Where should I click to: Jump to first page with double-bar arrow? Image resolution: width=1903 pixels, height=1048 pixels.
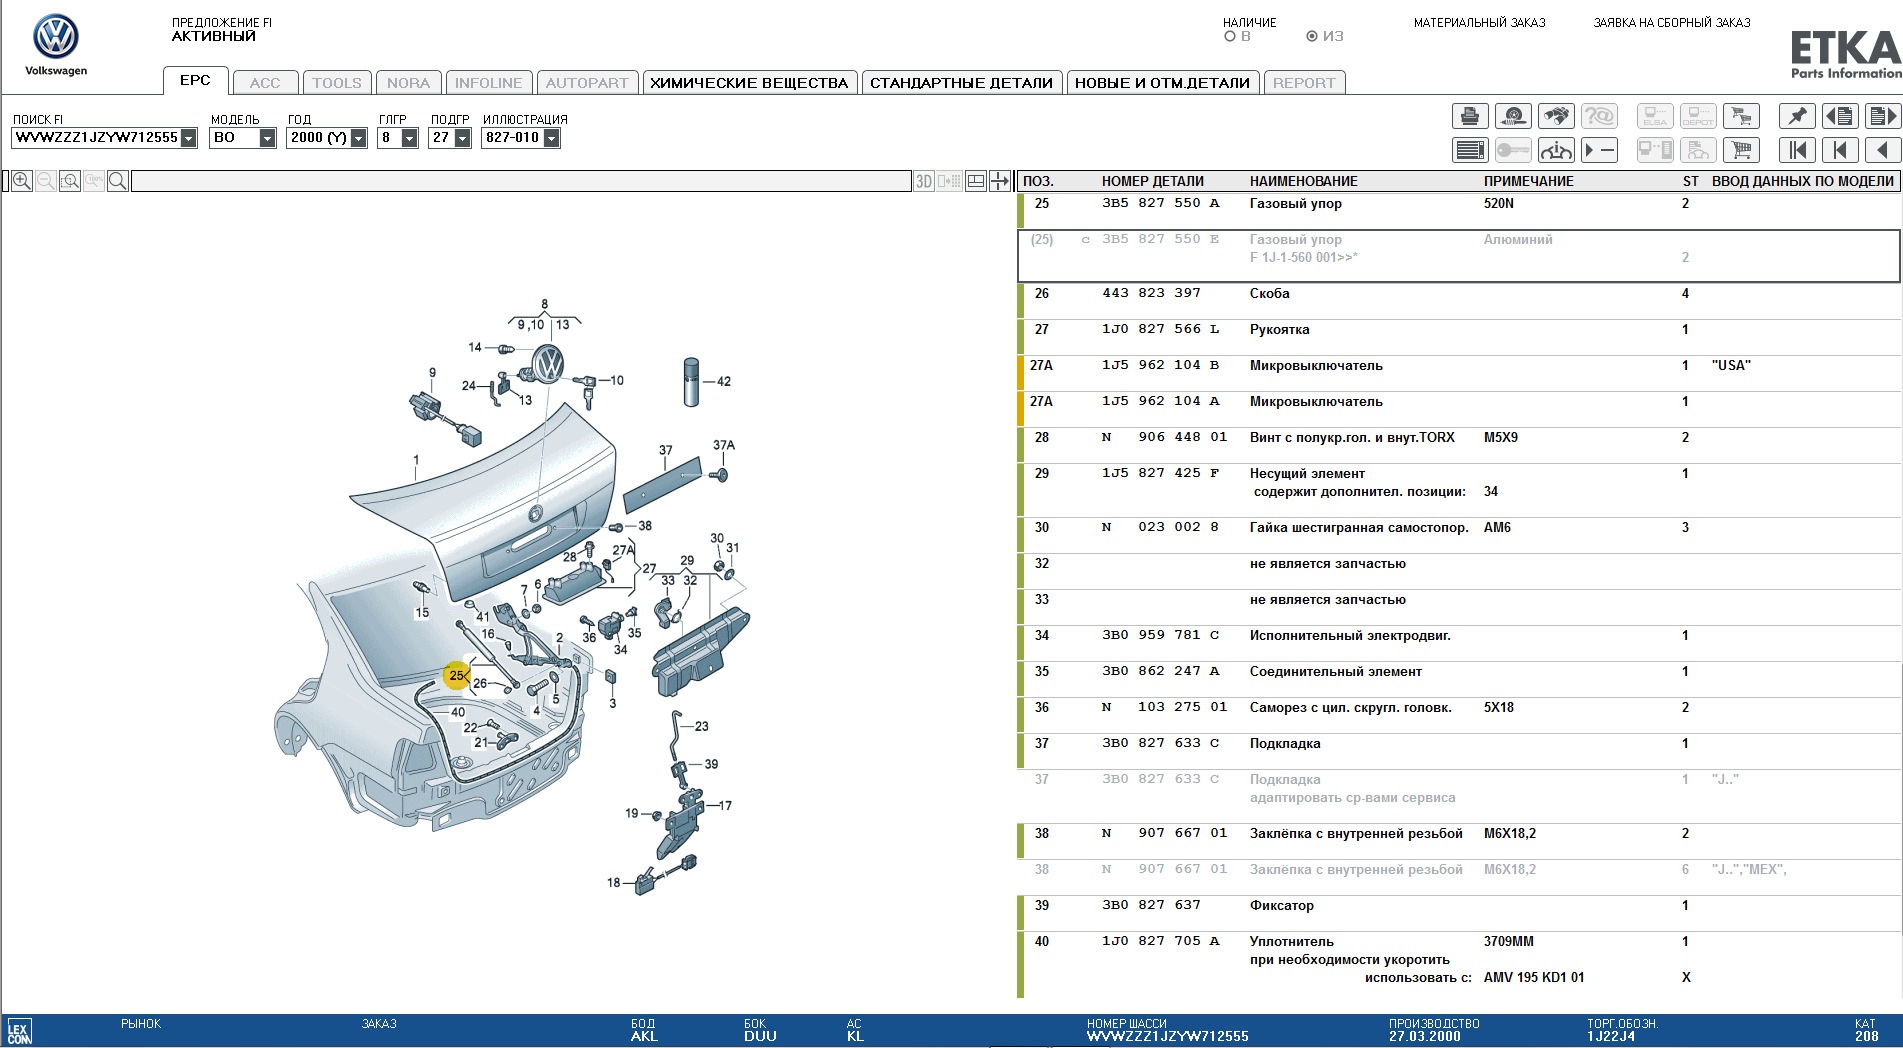pyautogui.click(x=1797, y=150)
